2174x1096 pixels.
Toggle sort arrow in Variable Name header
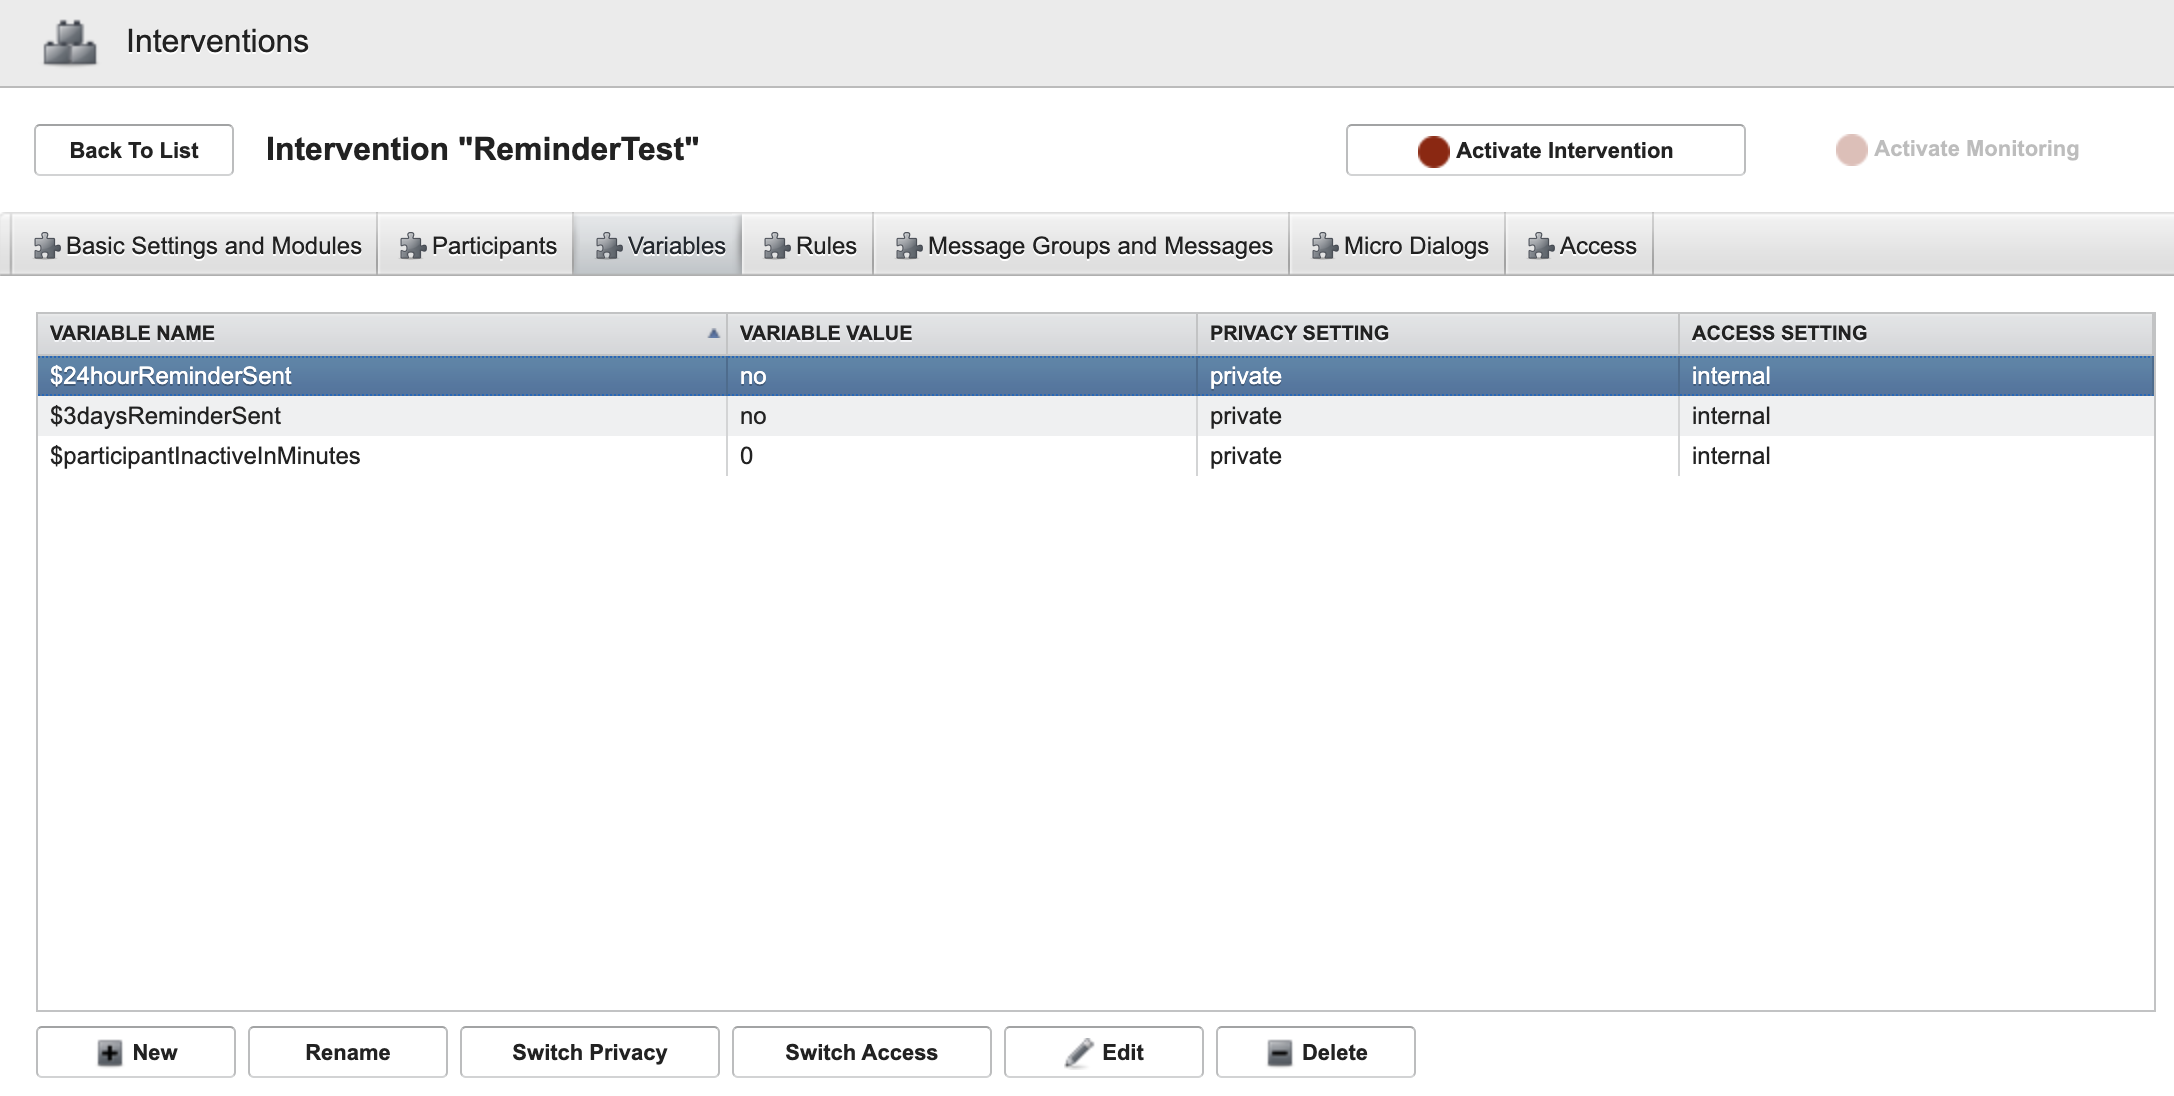tap(713, 334)
